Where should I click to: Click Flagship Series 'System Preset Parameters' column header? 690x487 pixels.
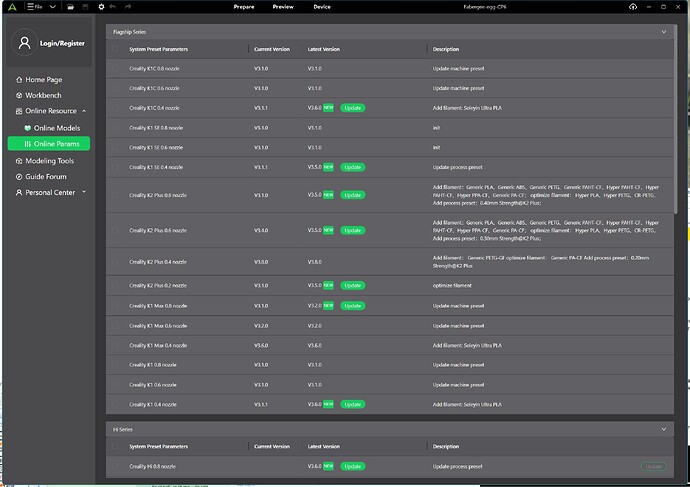pos(158,49)
